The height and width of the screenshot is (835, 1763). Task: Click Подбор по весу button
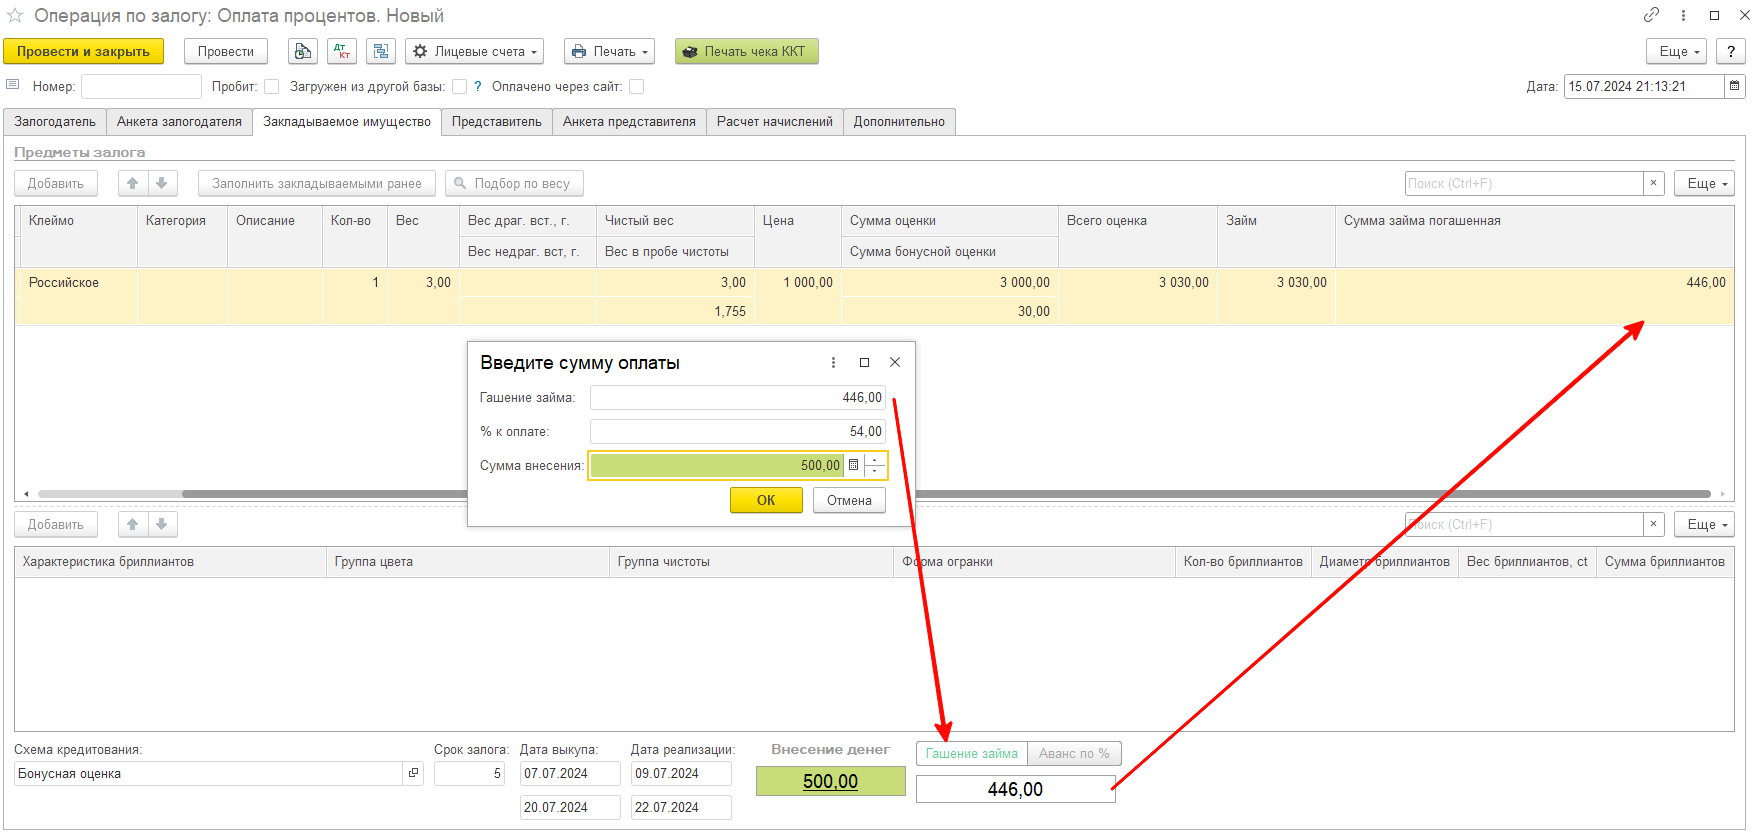click(514, 183)
